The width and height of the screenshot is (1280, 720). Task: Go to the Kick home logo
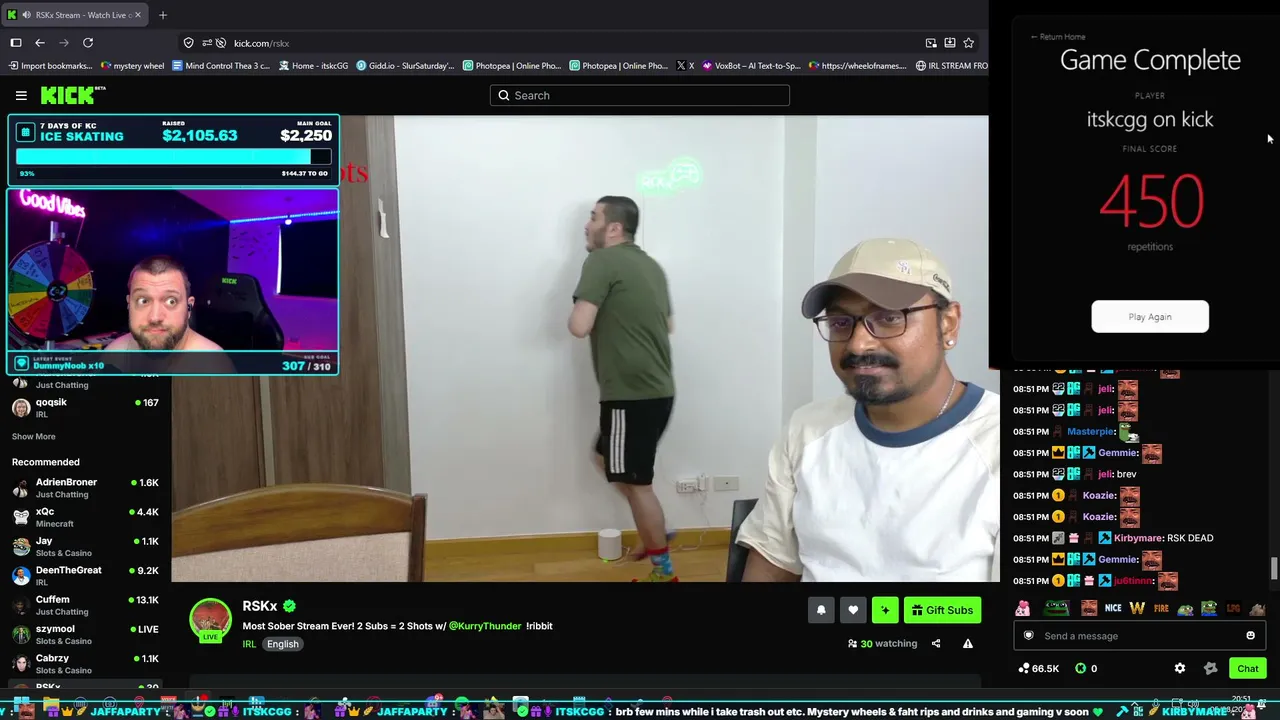coord(73,95)
